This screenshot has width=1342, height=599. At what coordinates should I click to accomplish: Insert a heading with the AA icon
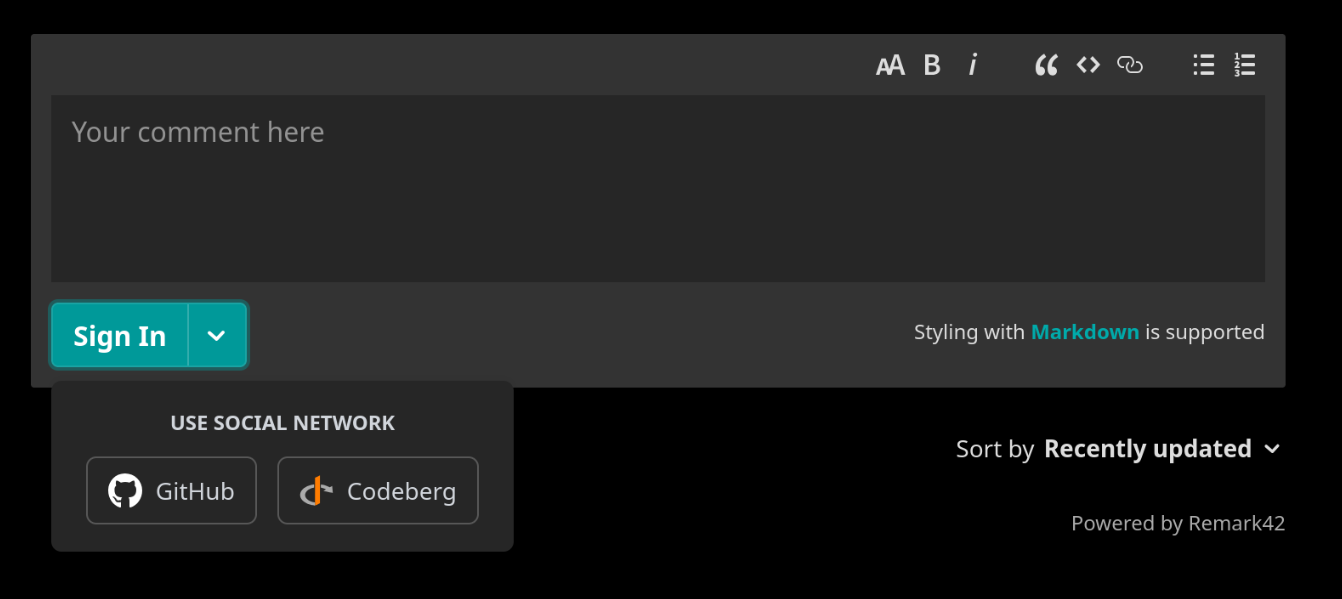pyautogui.click(x=890, y=66)
